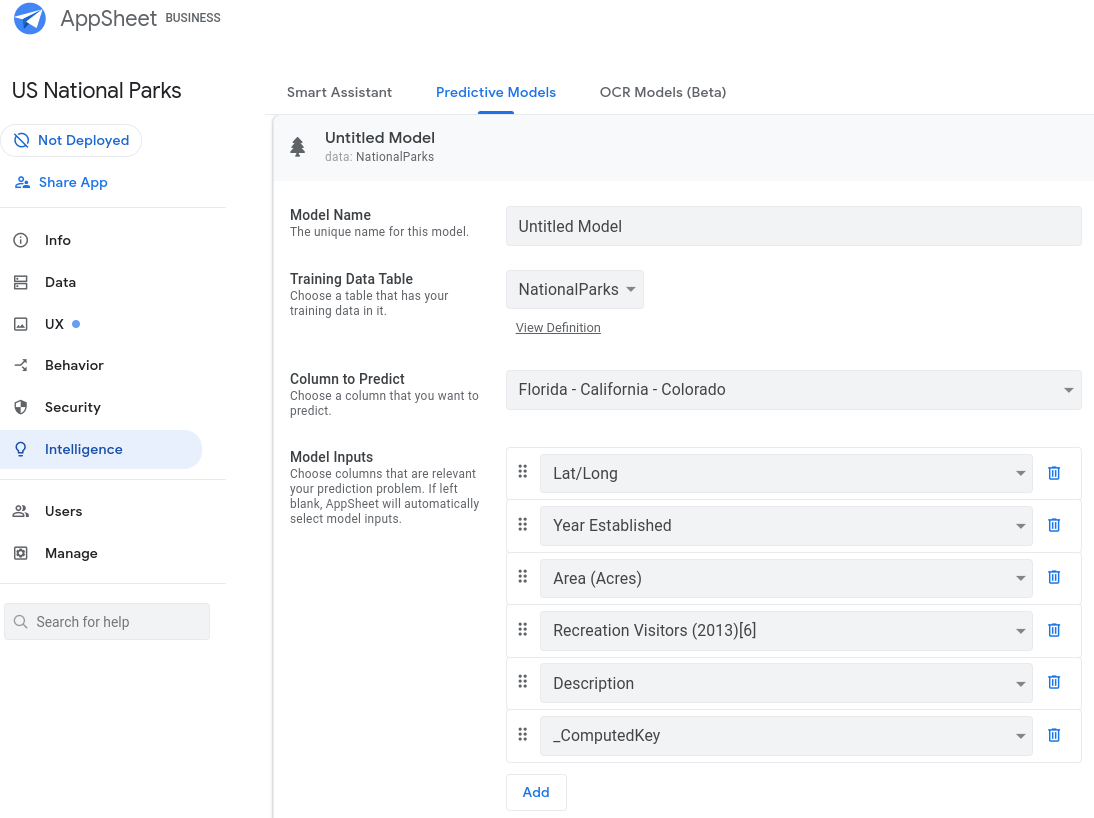Click the Security shield icon
The width and height of the screenshot is (1094, 818).
(21, 407)
